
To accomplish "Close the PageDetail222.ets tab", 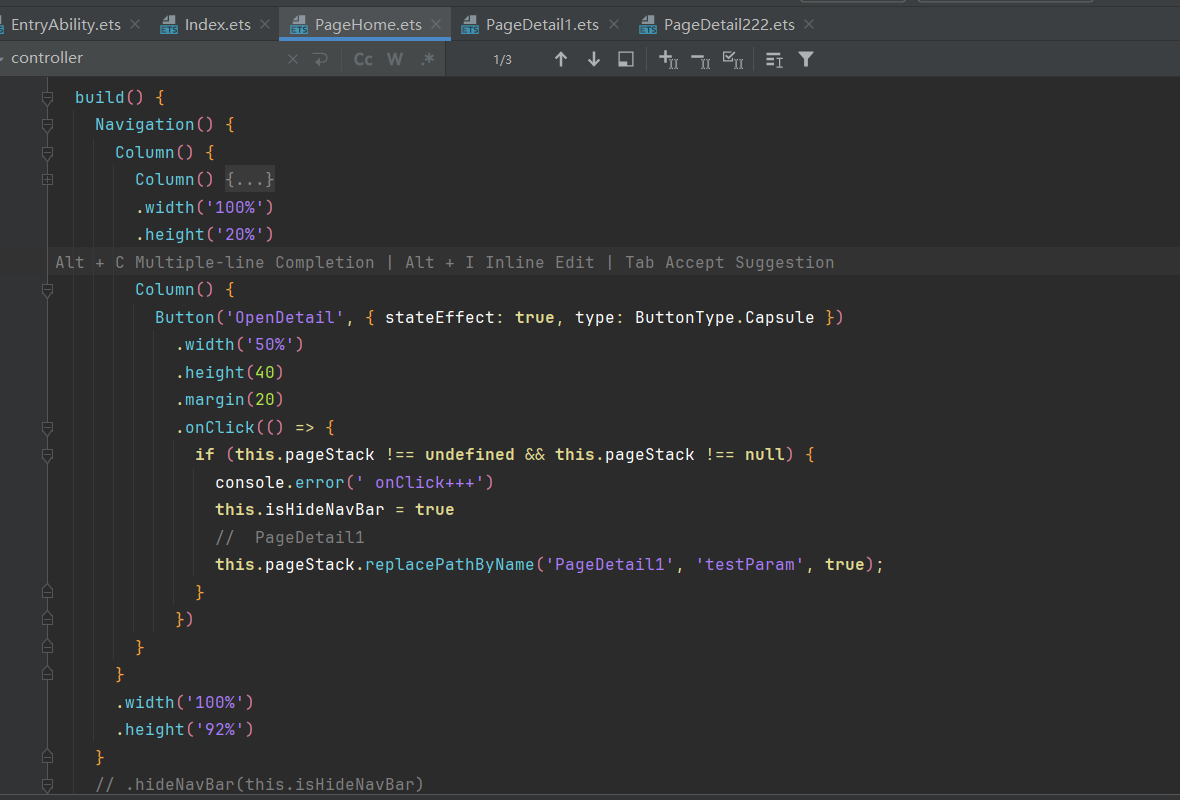I will pyautogui.click(x=809, y=24).
